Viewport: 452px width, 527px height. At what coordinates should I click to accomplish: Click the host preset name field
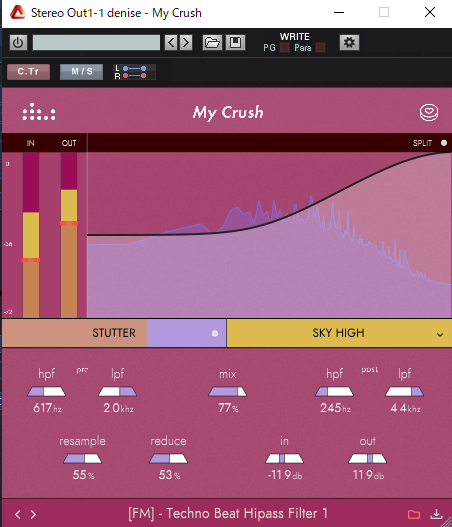(x=96, y=43)
